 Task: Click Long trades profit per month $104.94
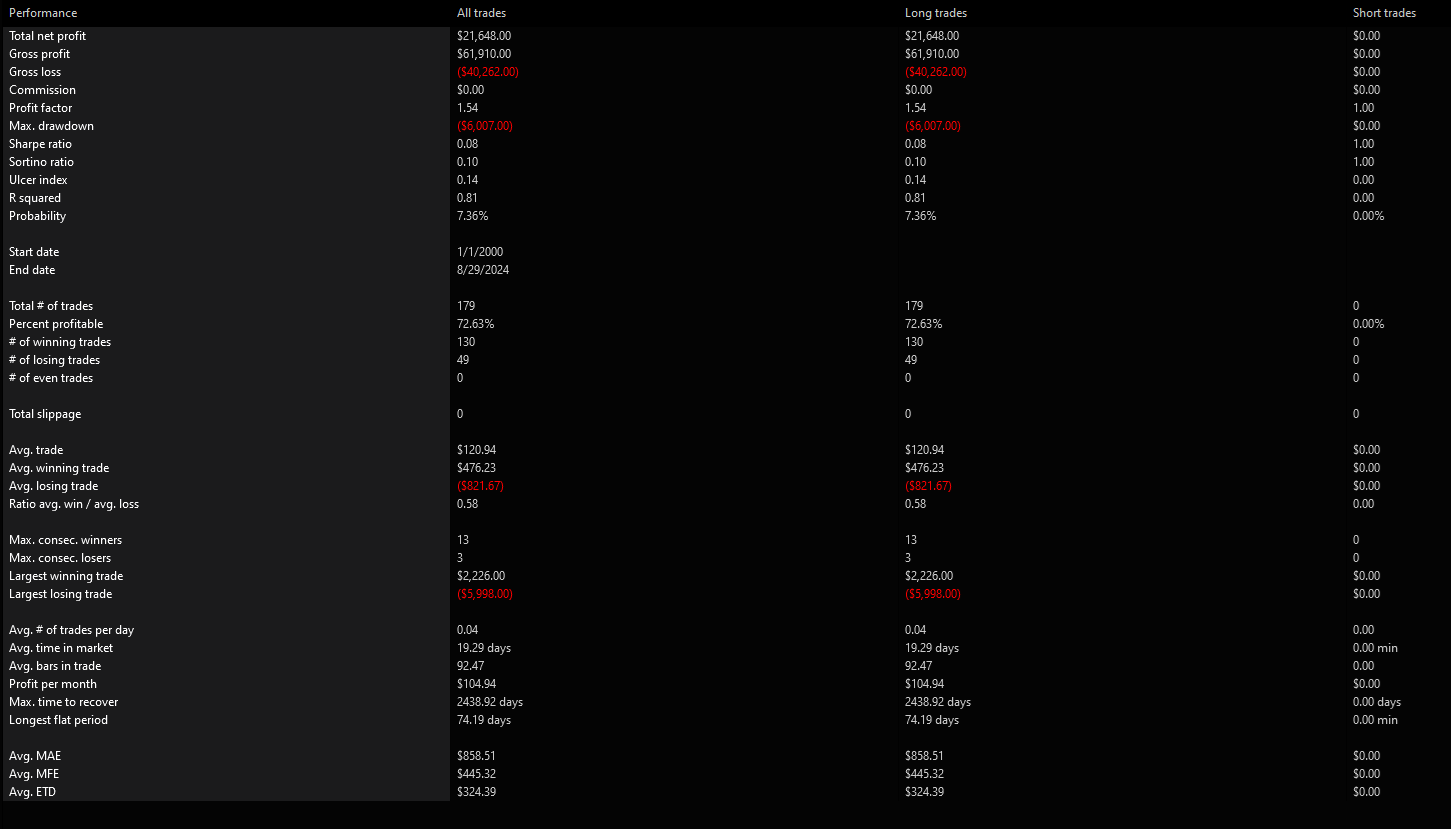[x=925, y=684]
